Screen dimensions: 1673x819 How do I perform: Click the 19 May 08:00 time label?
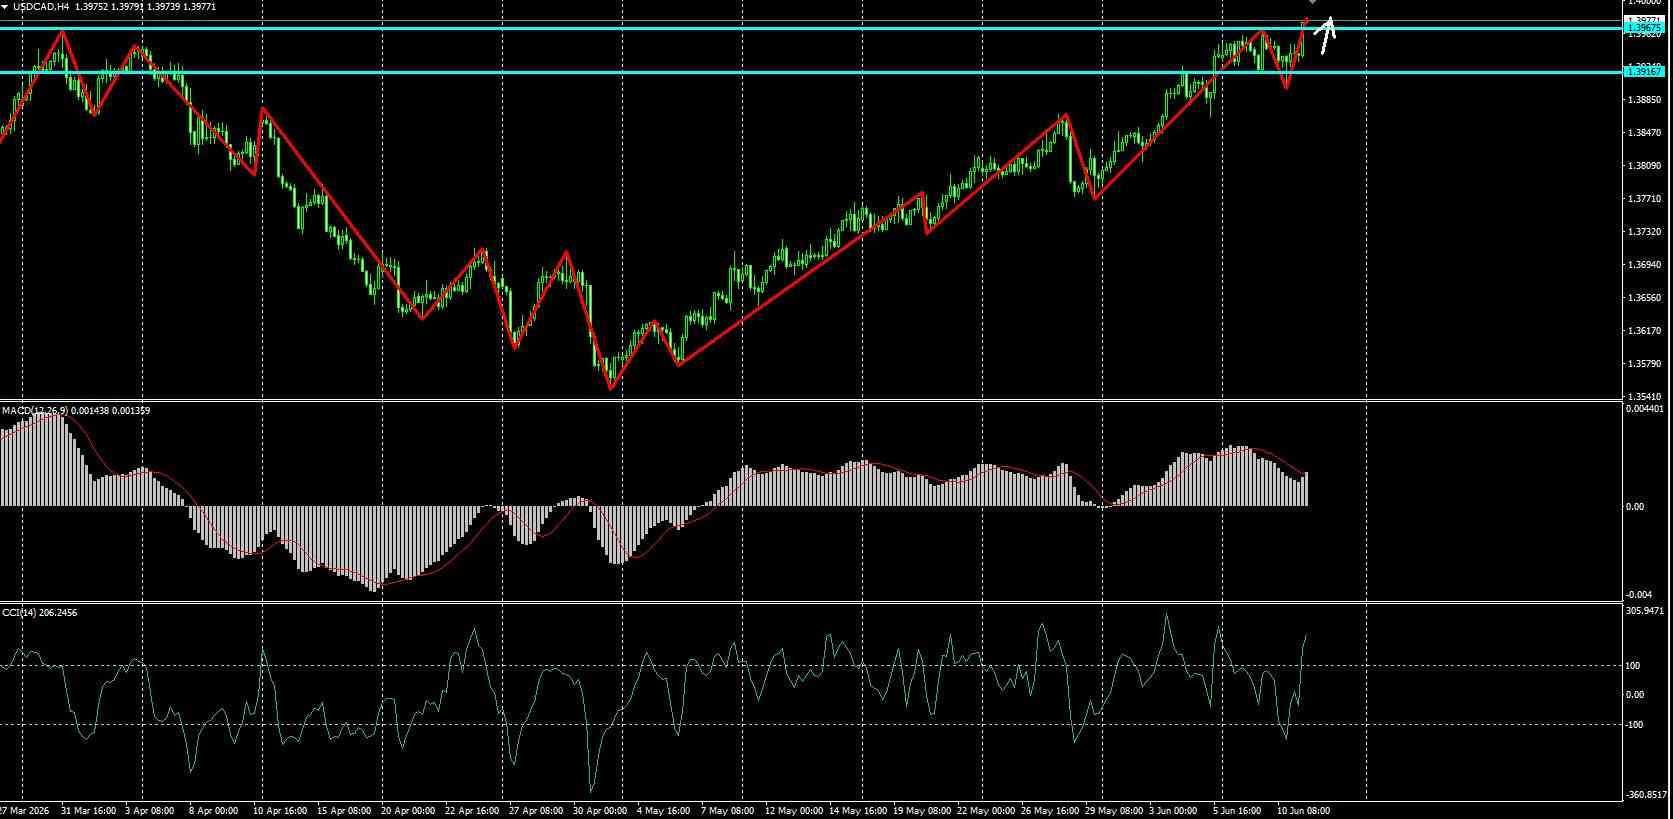[x=921, y=811]
